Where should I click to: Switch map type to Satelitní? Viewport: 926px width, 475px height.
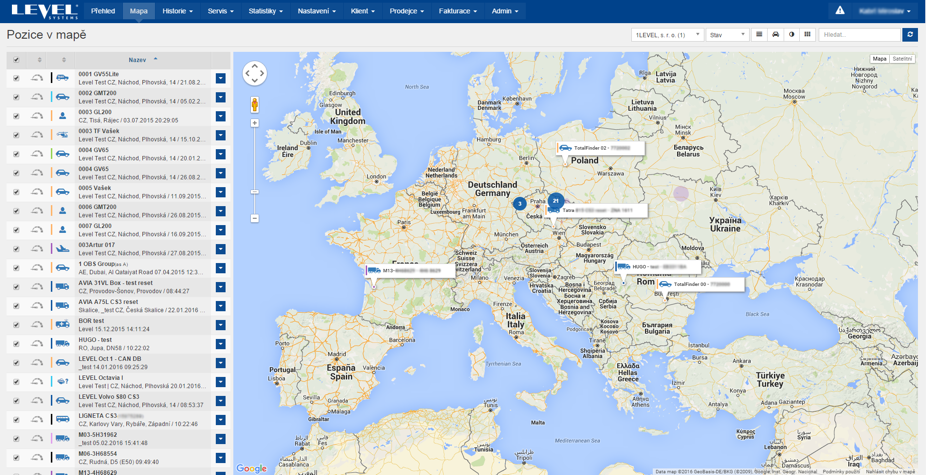902,58
